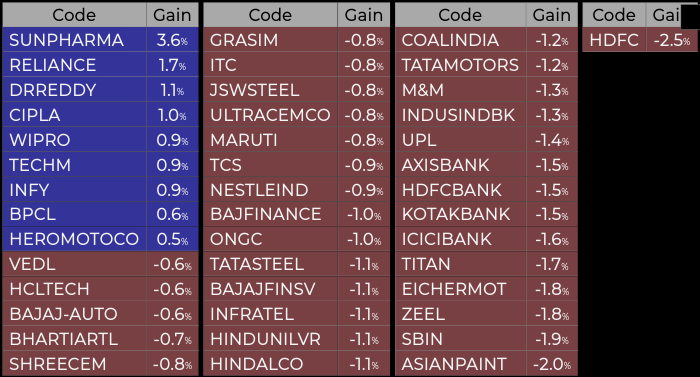Click the 3.6% gain value for SUNPHARMA
The image size is (700, 377).
coord(172,40)
